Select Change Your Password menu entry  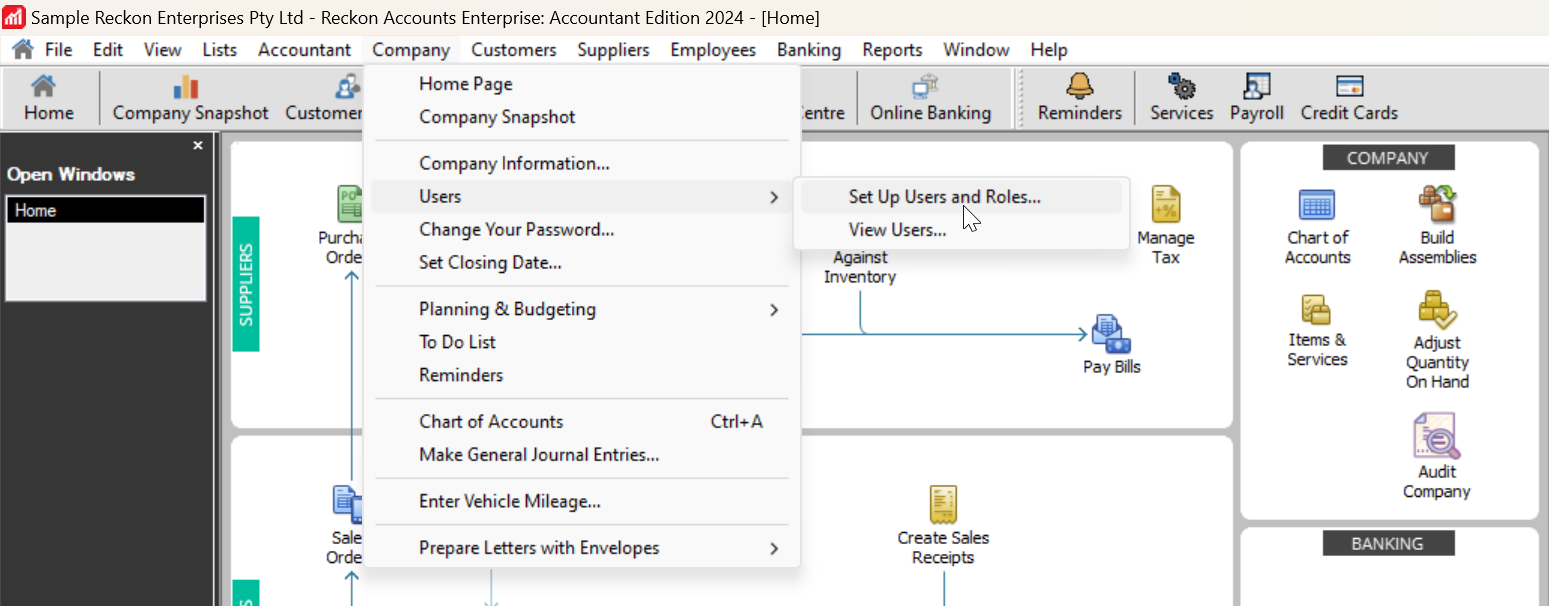coord(581,229)
